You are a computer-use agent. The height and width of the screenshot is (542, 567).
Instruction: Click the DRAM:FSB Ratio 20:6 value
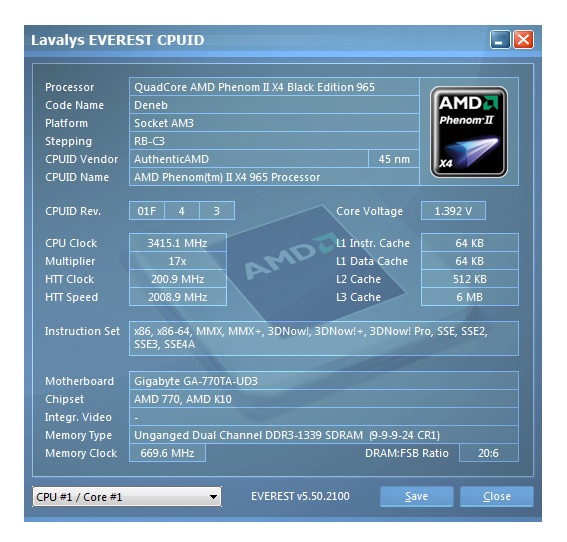point(489,453)
